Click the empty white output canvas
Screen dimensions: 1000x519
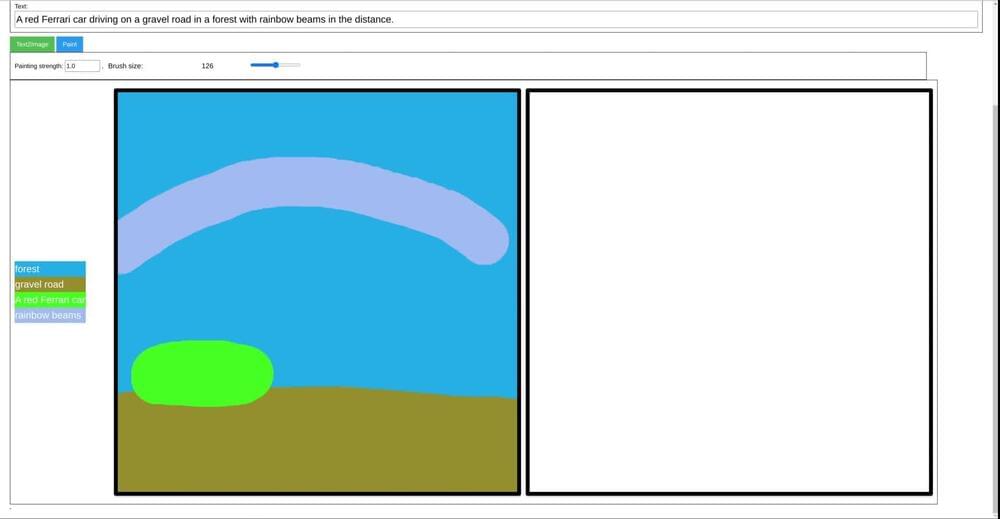click(x=729, y=291)
